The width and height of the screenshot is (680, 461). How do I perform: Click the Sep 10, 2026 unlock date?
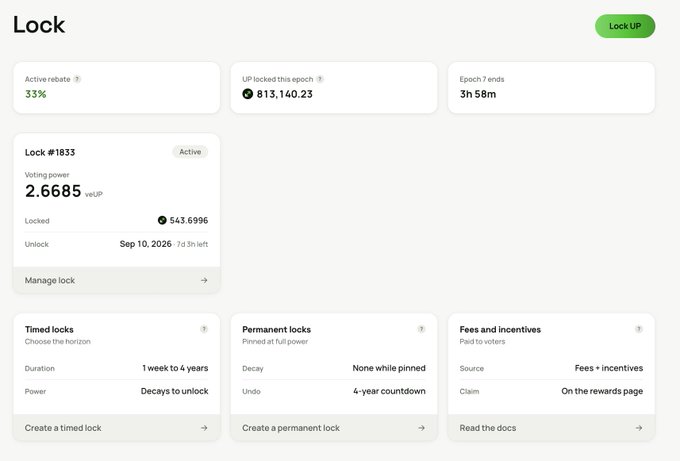click(x=146, y=244)
